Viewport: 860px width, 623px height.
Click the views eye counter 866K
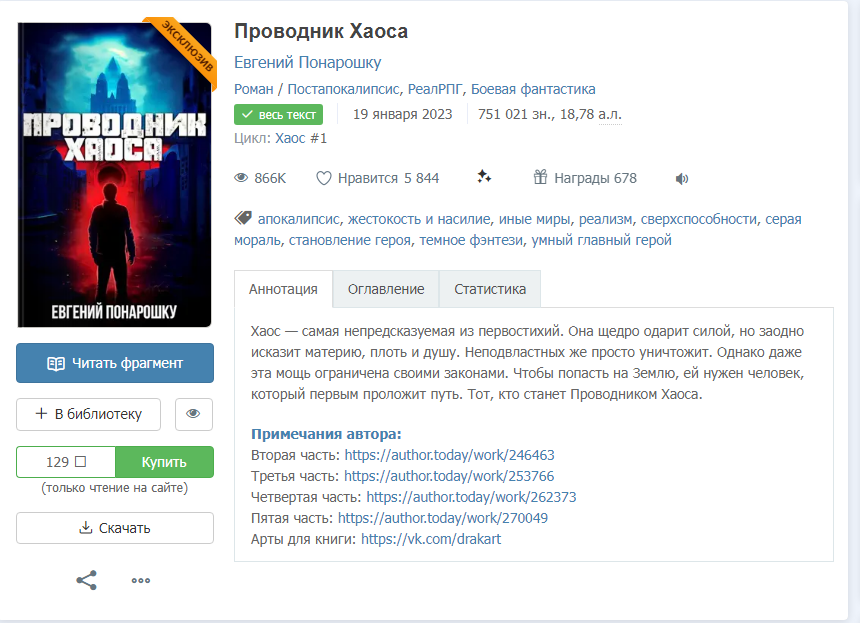pyautogui.click(x=260, y=178)
